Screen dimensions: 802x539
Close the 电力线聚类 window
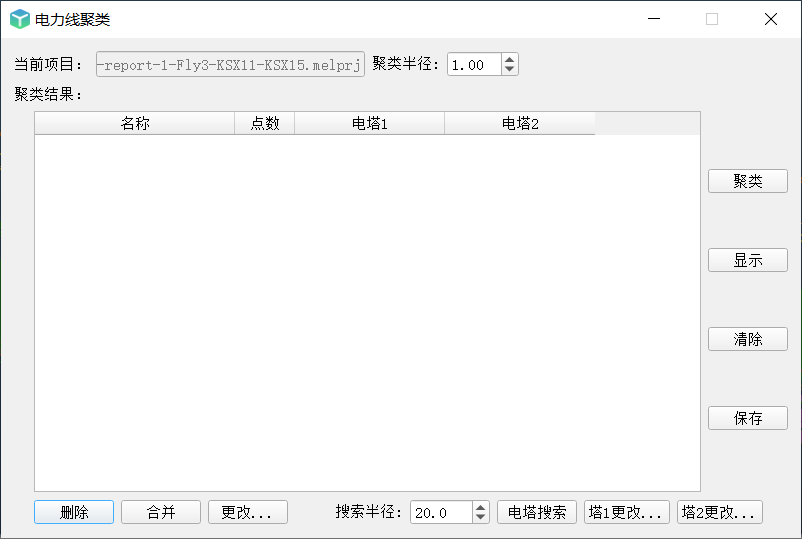point(771,19)
